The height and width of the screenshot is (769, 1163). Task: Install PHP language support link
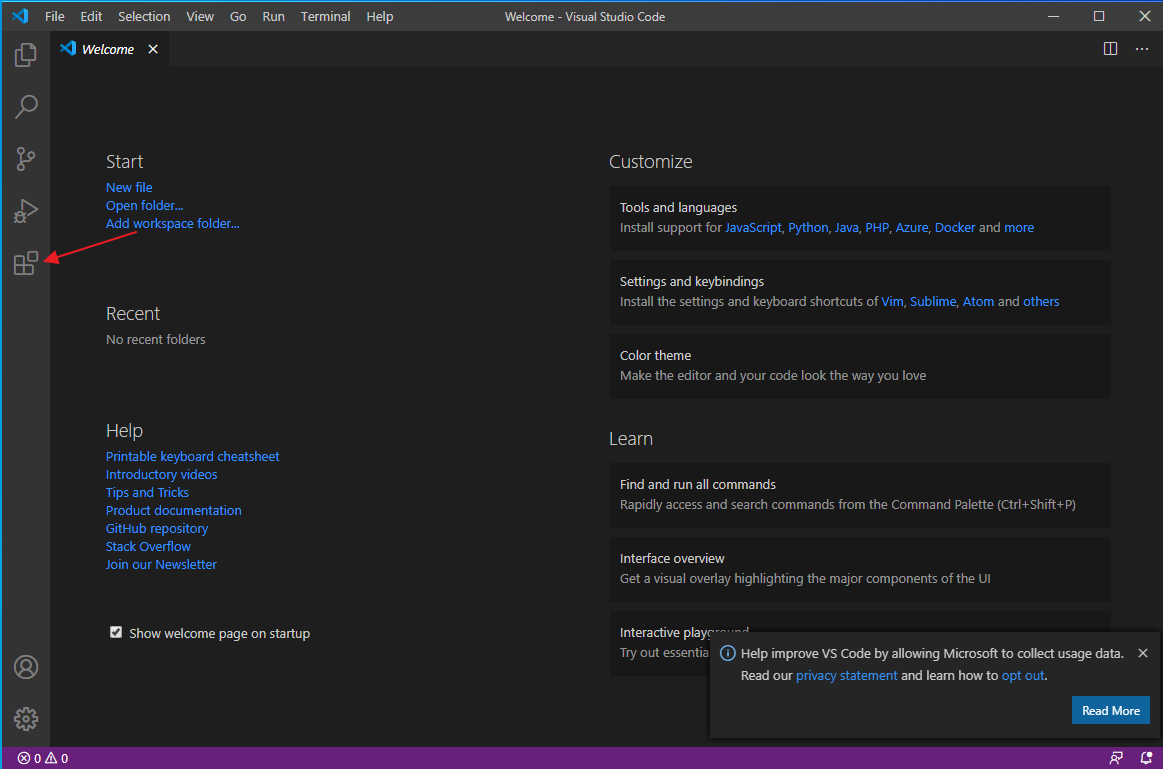(877, 228)
